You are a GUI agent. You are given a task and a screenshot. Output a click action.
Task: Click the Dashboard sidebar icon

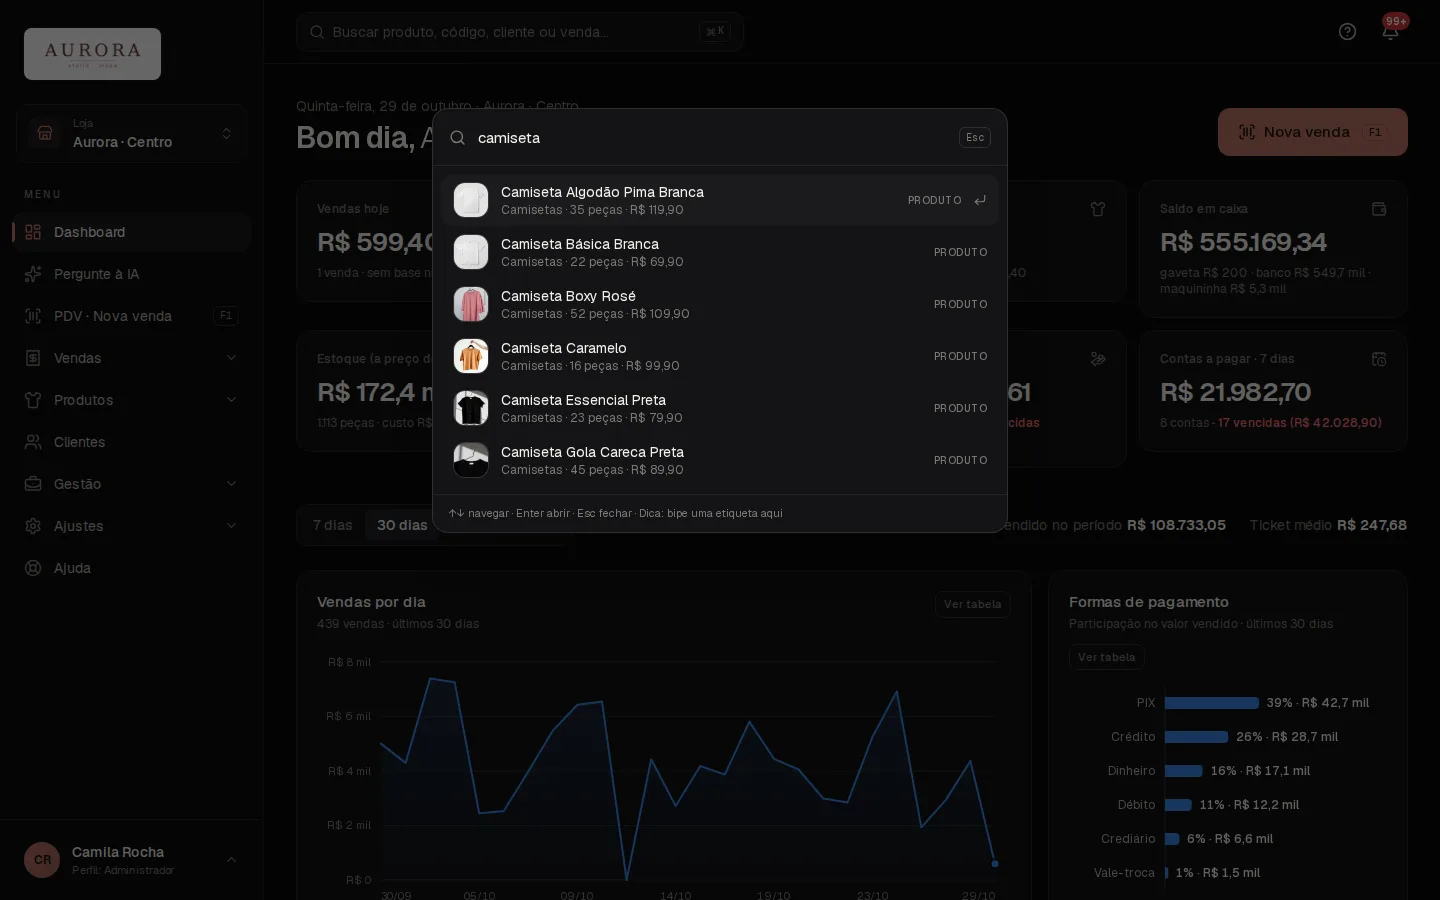(x=33, y=232)
